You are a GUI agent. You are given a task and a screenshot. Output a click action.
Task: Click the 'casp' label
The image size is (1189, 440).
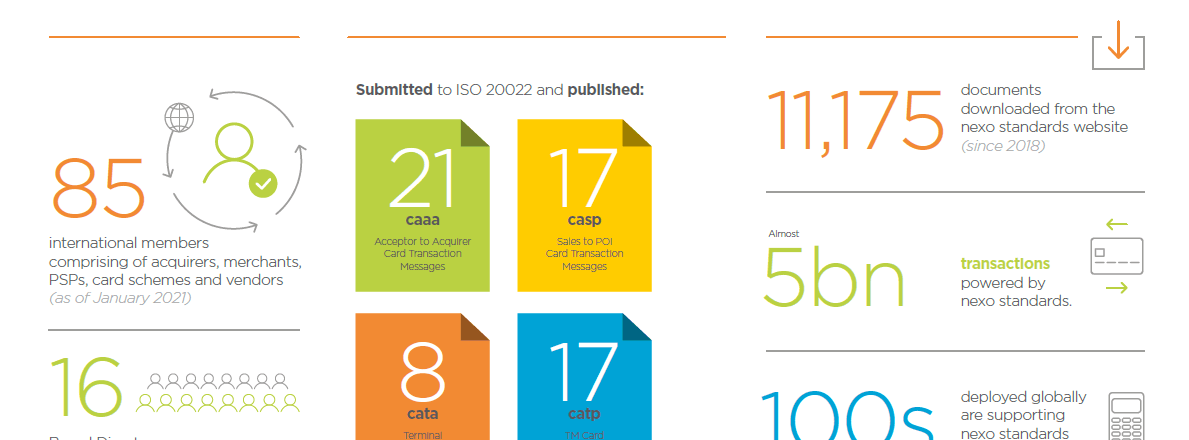585,221
